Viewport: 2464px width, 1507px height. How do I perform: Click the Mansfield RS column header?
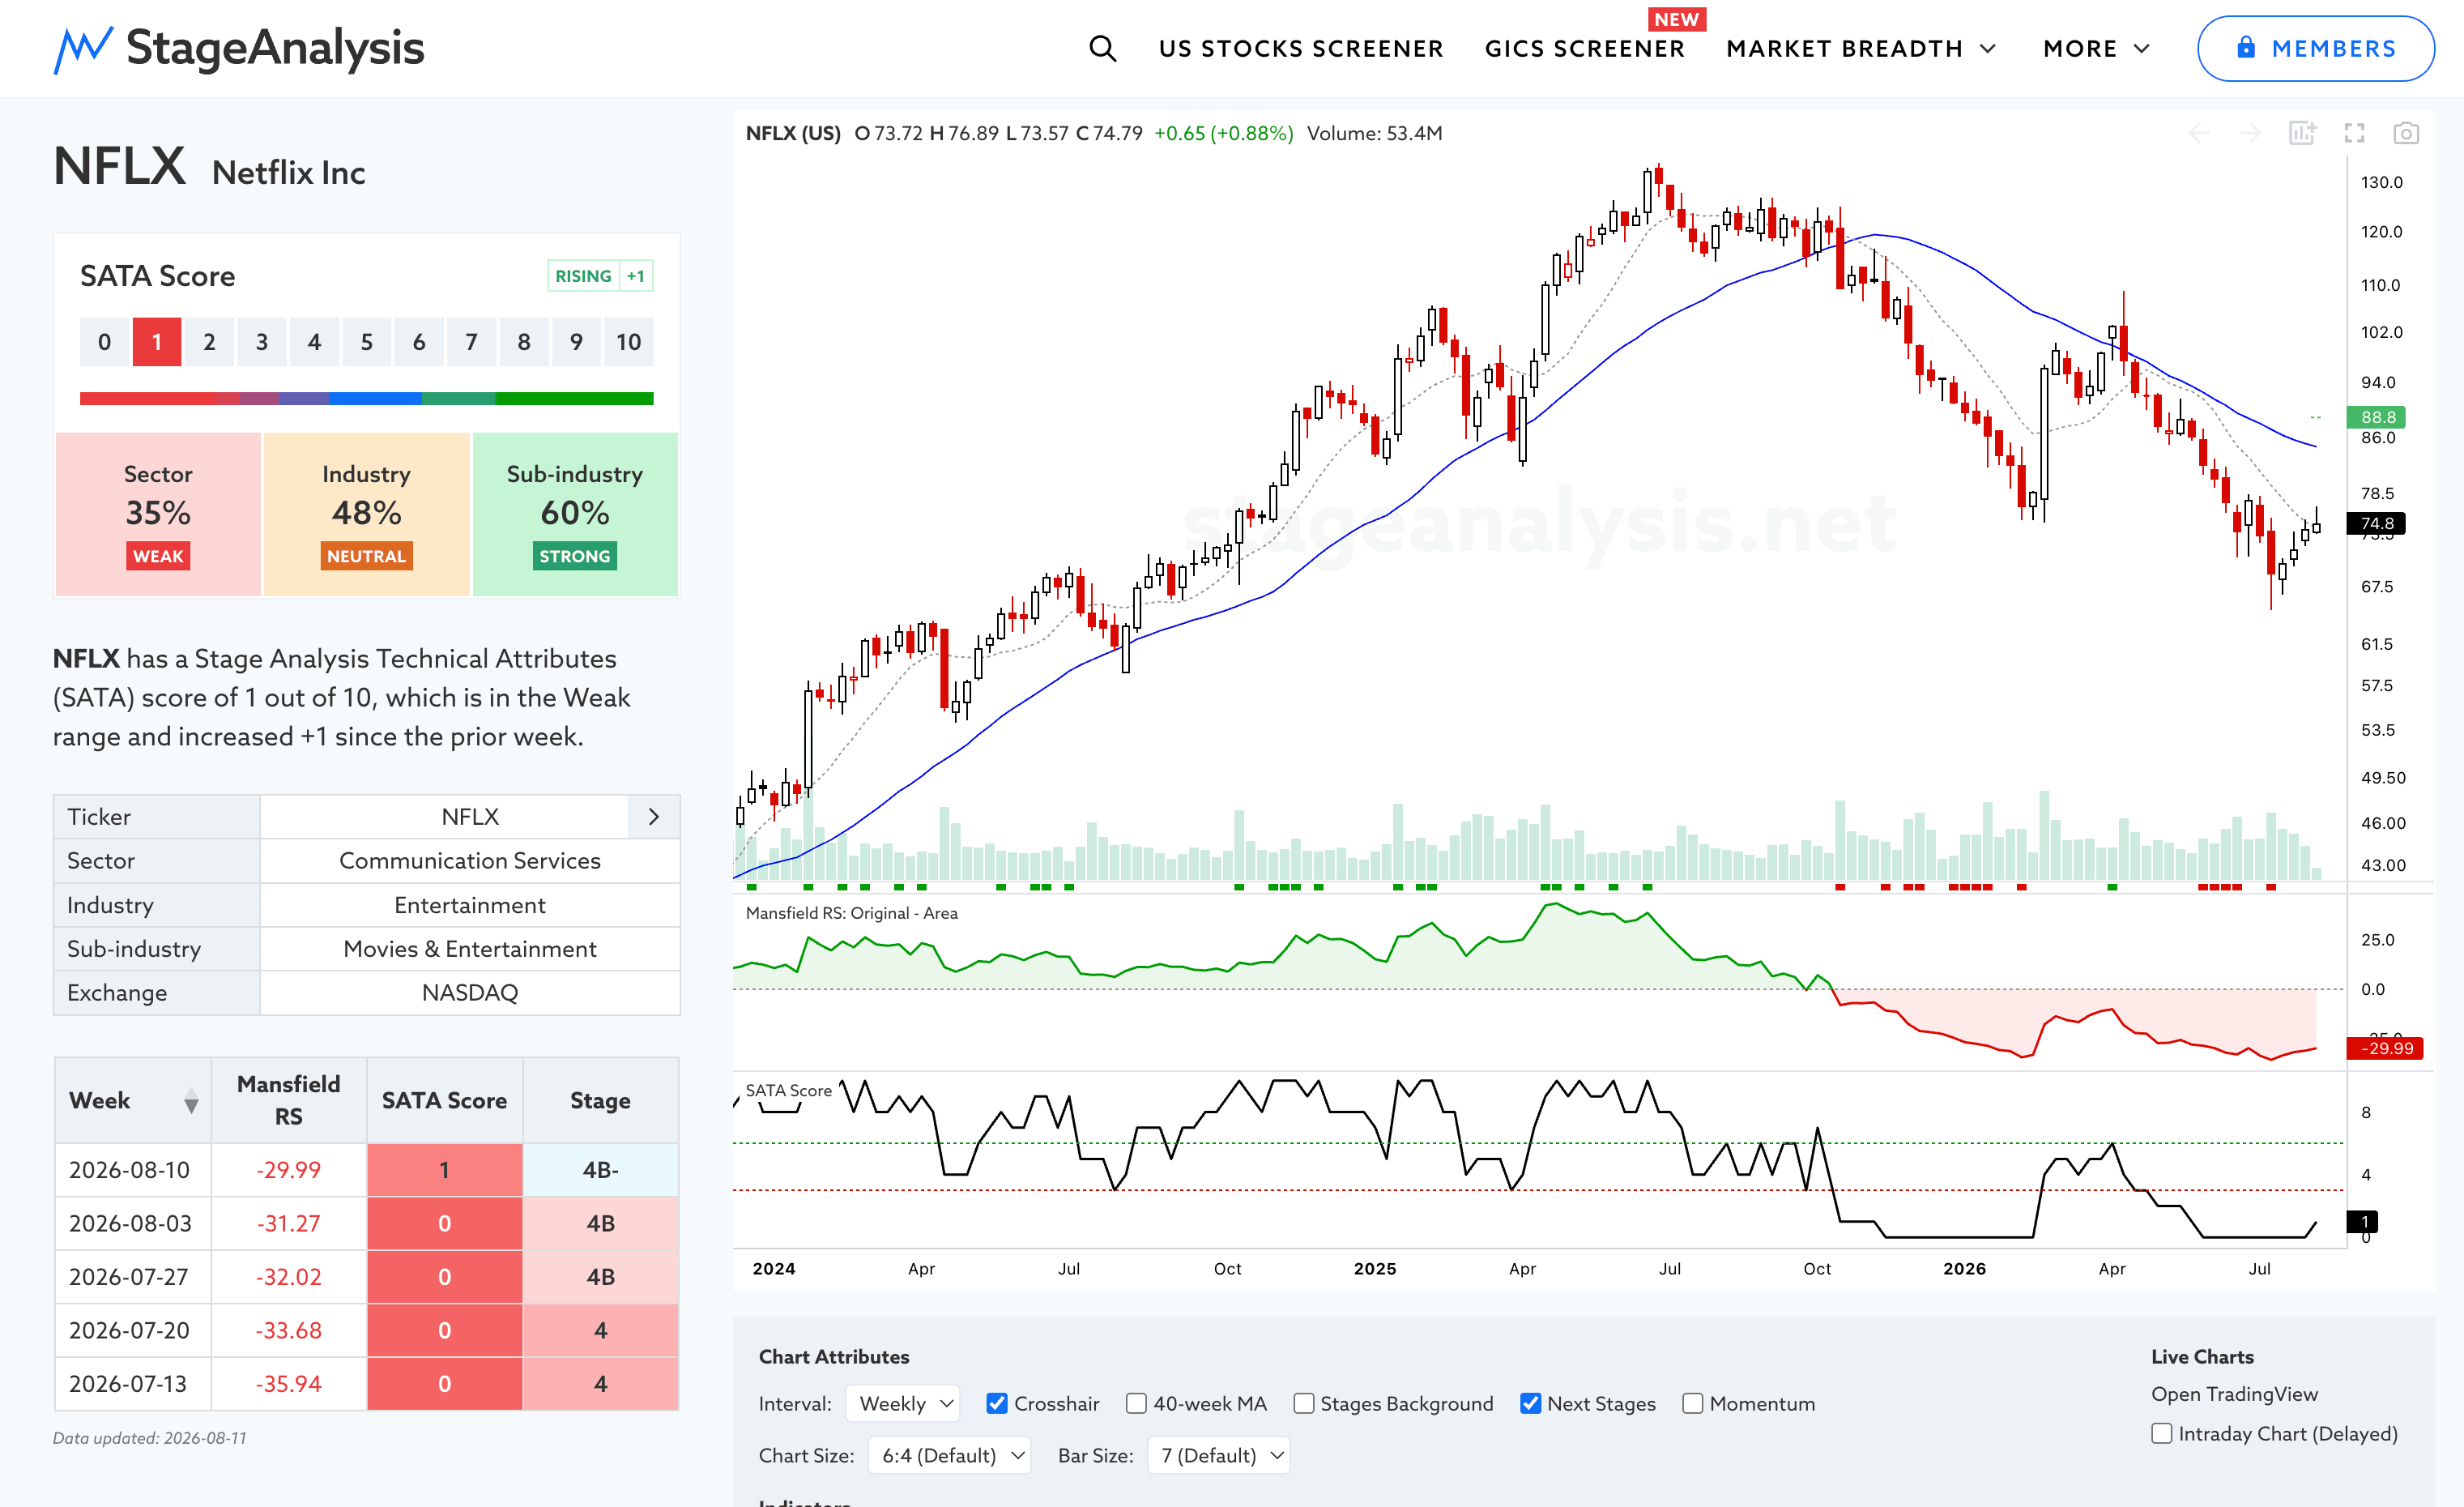click(289, 1100)
